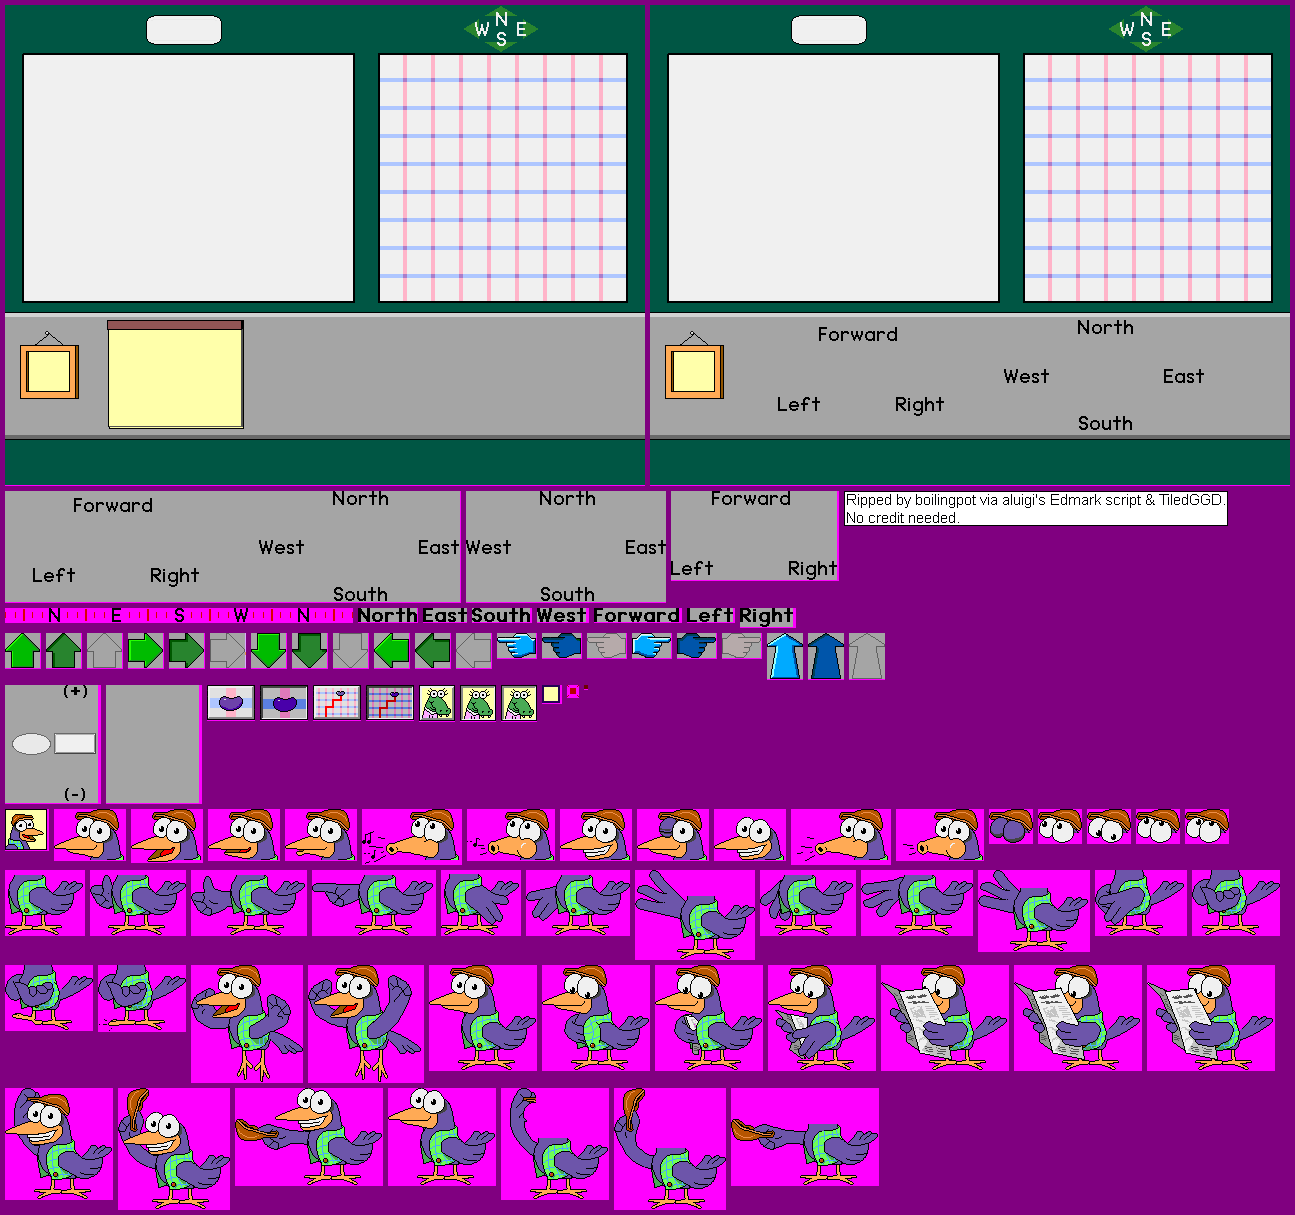The width and height of the screenshot is (1295, 1215).
Task: Click bold "West" label in the strip
Action: pyautogui.click(x=562, y=616)
